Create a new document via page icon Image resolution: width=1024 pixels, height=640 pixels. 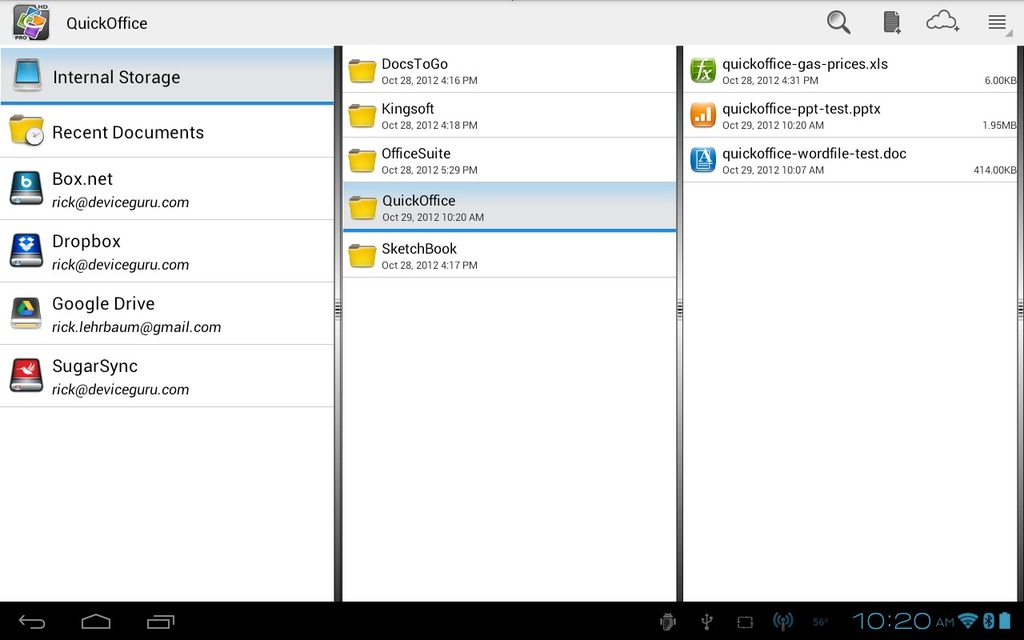(x=891, y=22)
